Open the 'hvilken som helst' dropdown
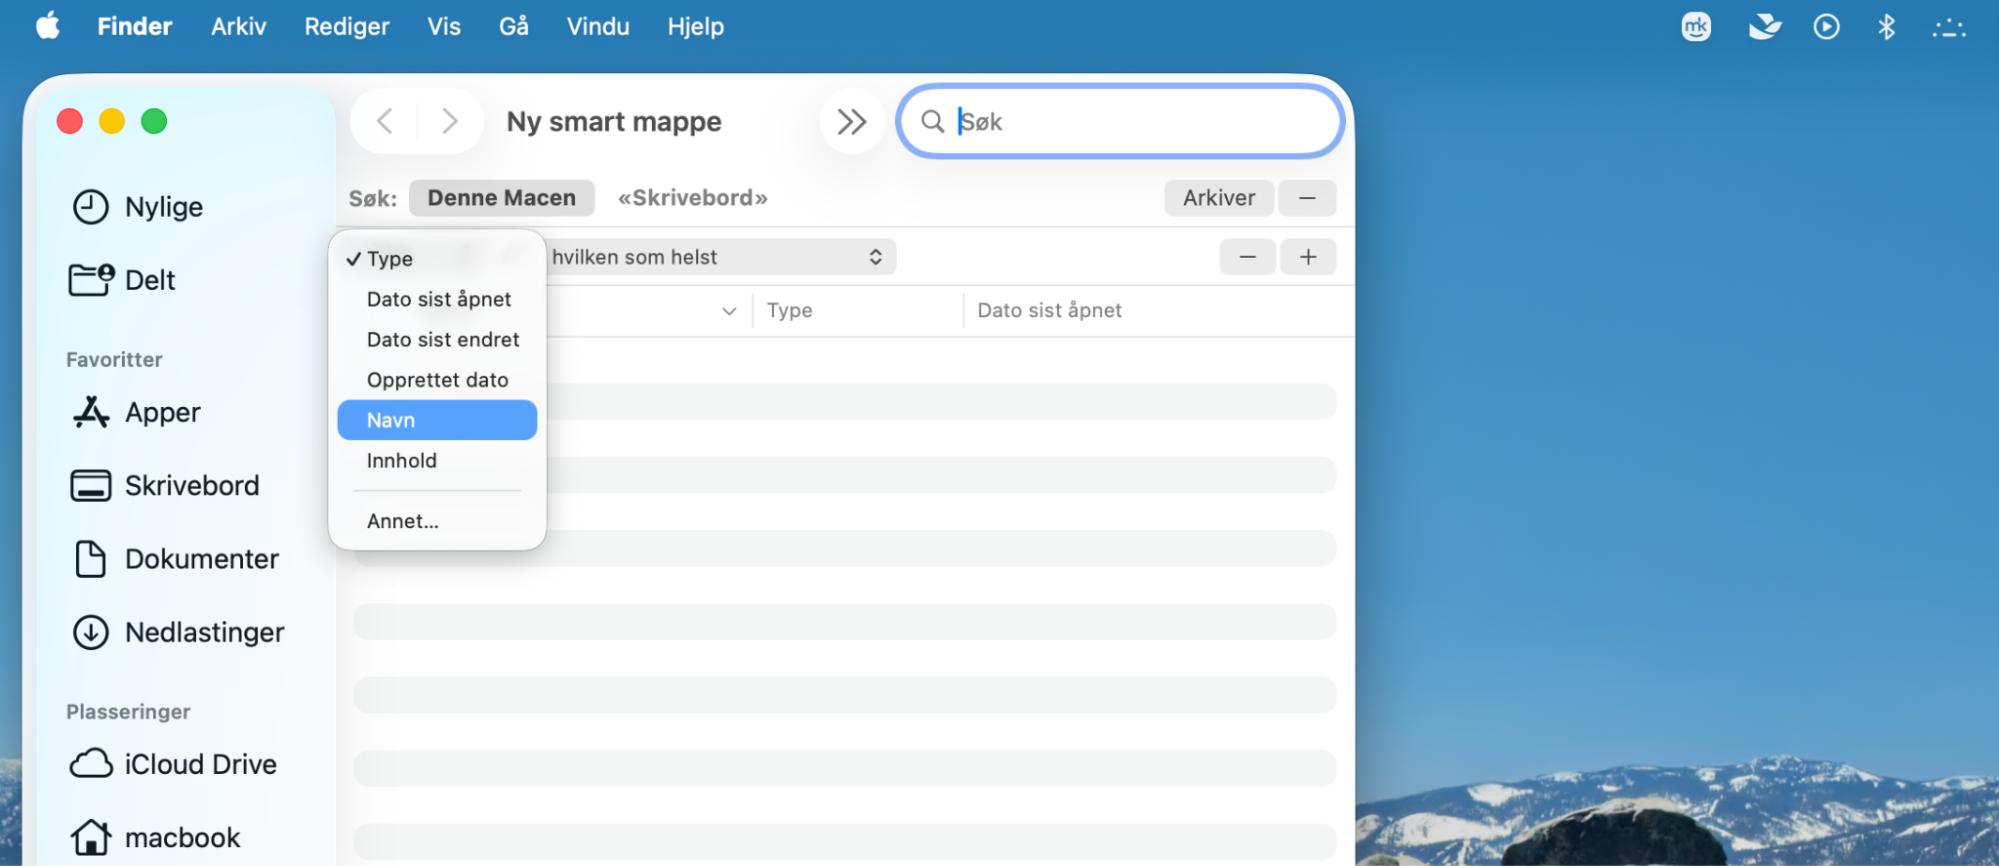 click(x=718, y=257)
